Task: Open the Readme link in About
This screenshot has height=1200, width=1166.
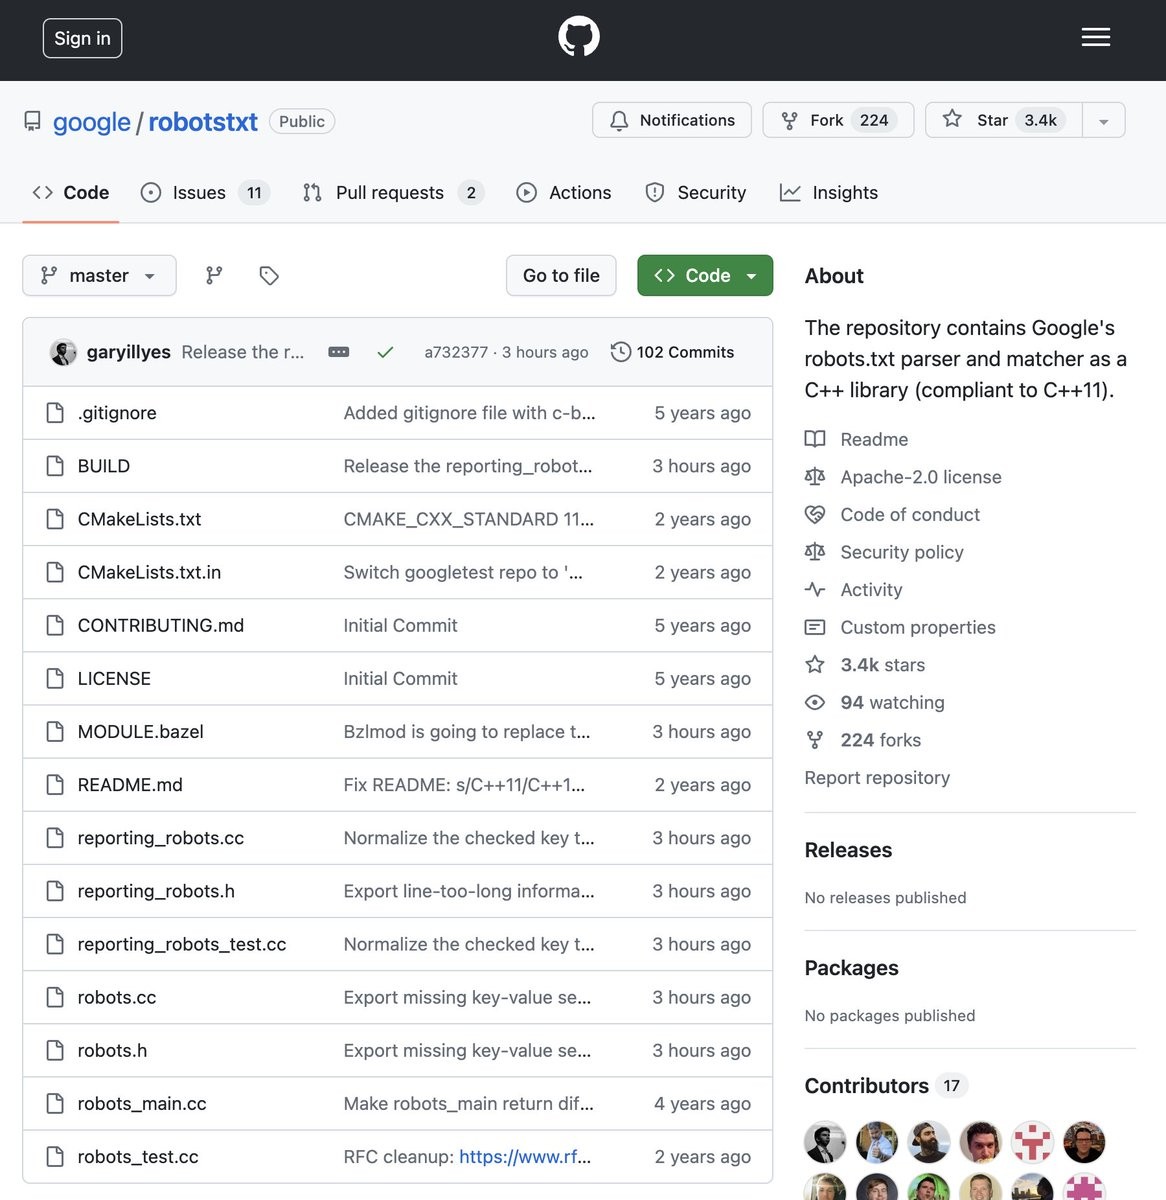Action: (874, 439)
